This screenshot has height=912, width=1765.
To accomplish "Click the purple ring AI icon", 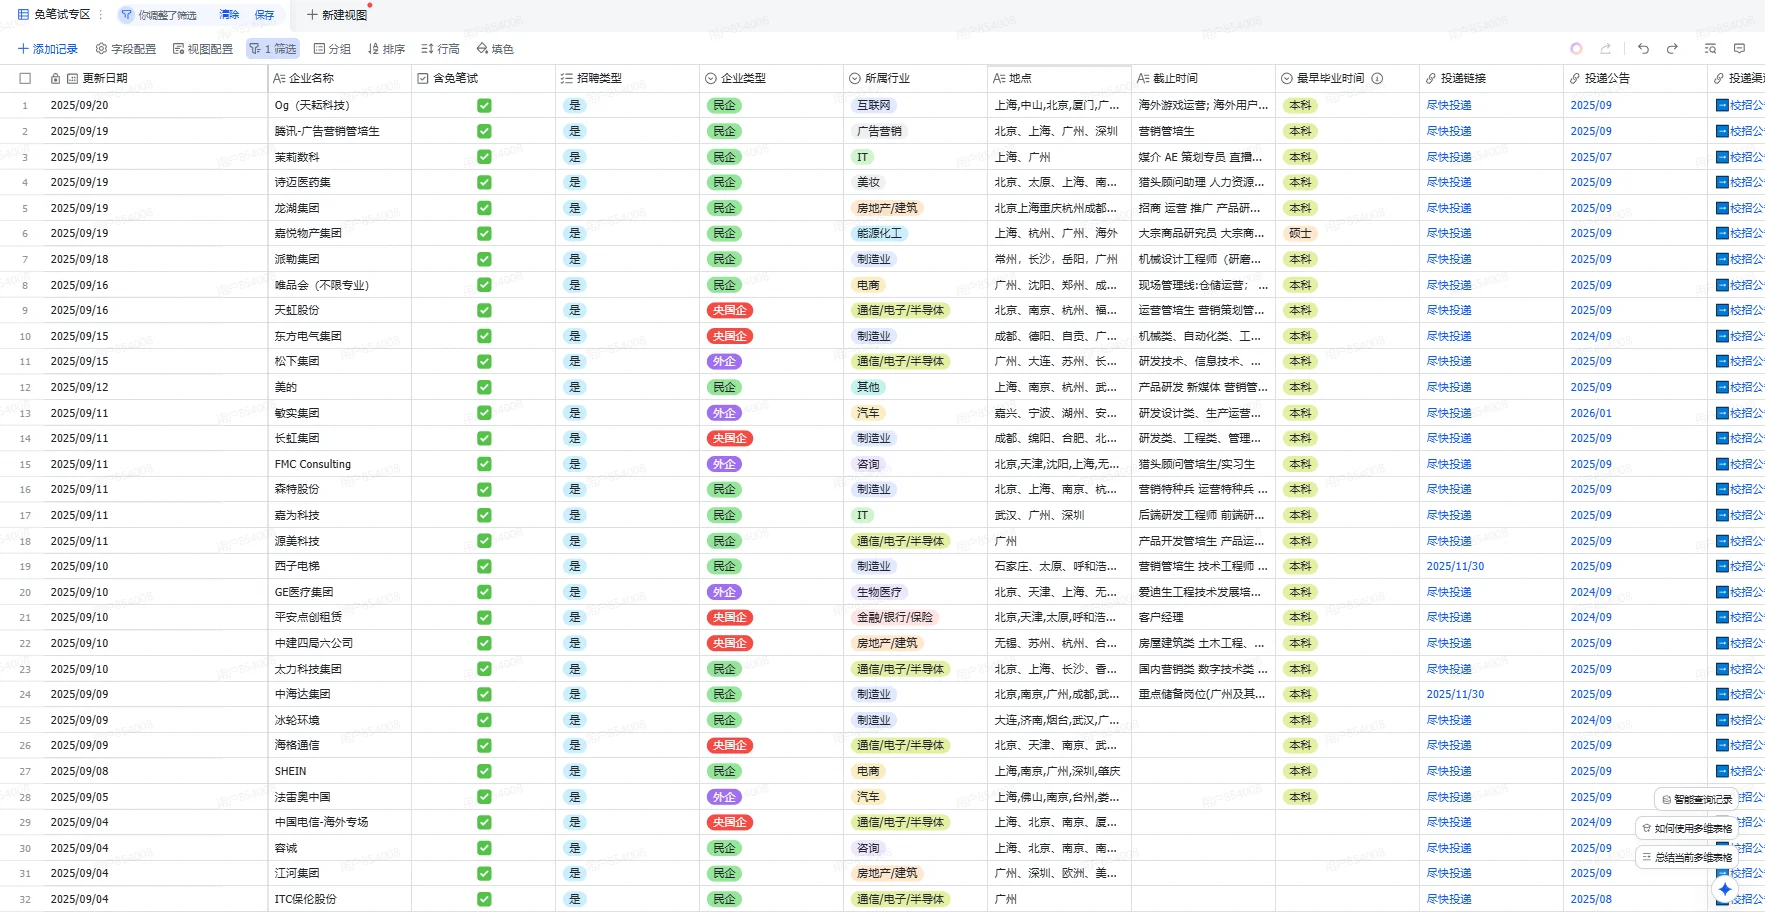I will coord(1576,48).
